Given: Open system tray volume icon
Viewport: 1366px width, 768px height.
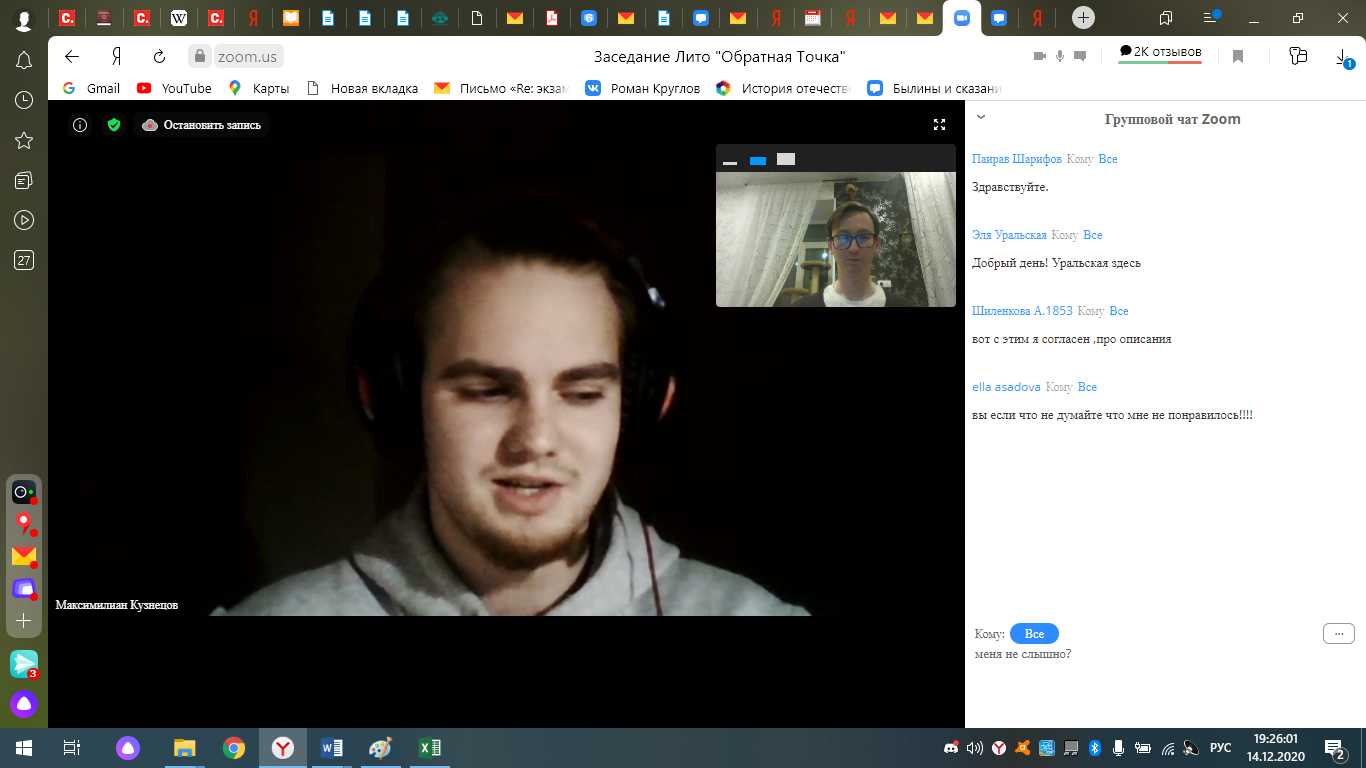Looking at the screenshot, I should [975, 747].
